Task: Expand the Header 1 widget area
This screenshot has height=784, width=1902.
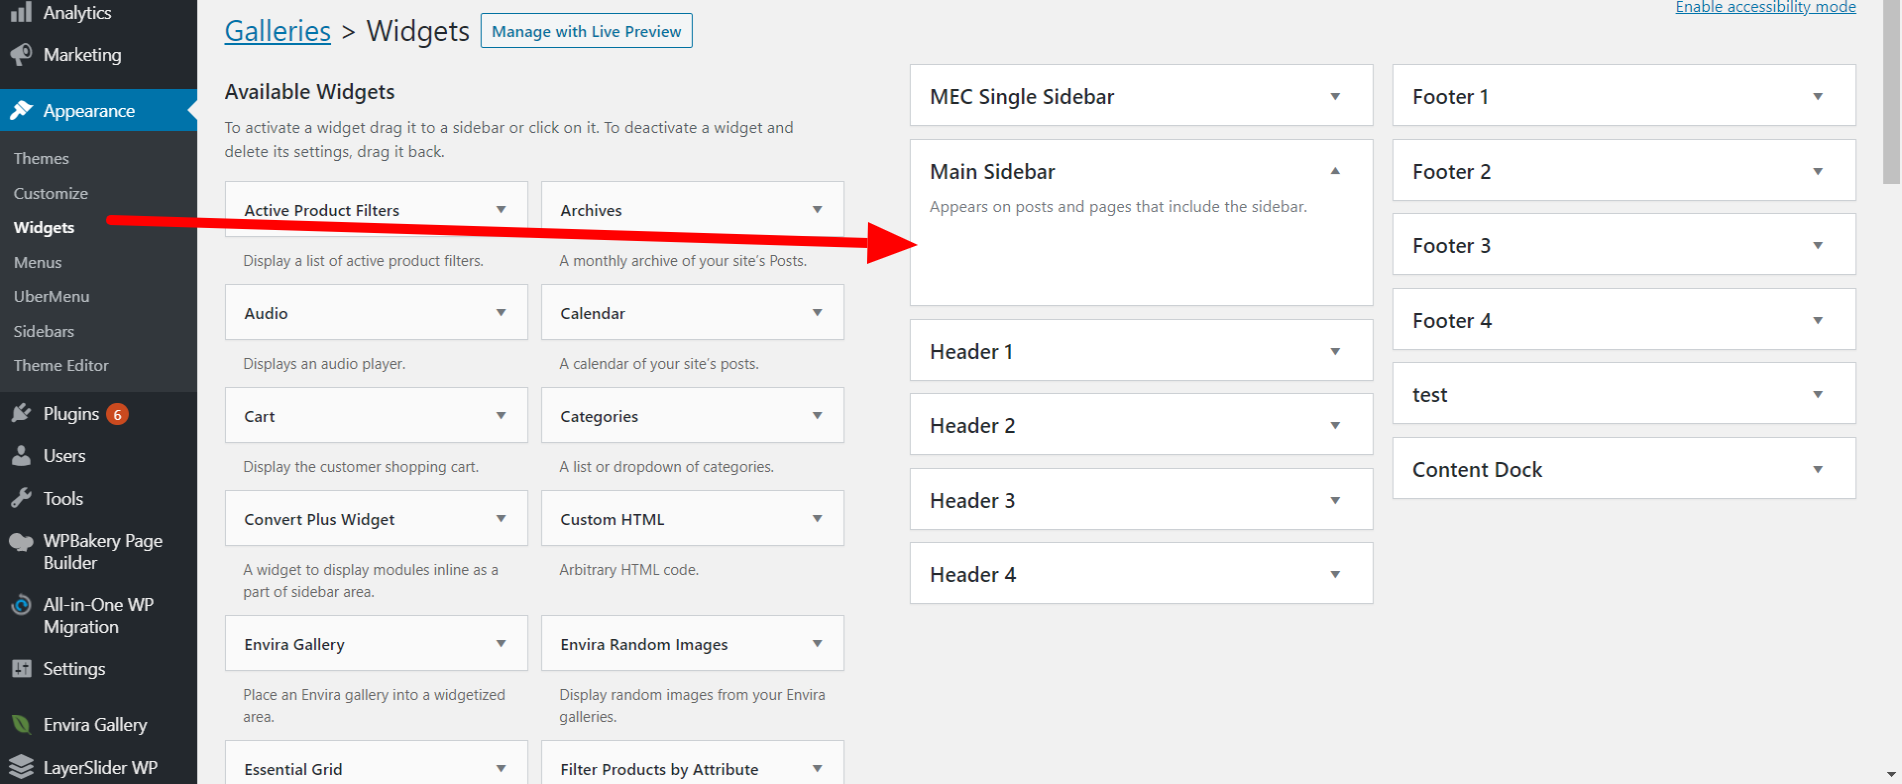Action: [x=1335, y=352]
